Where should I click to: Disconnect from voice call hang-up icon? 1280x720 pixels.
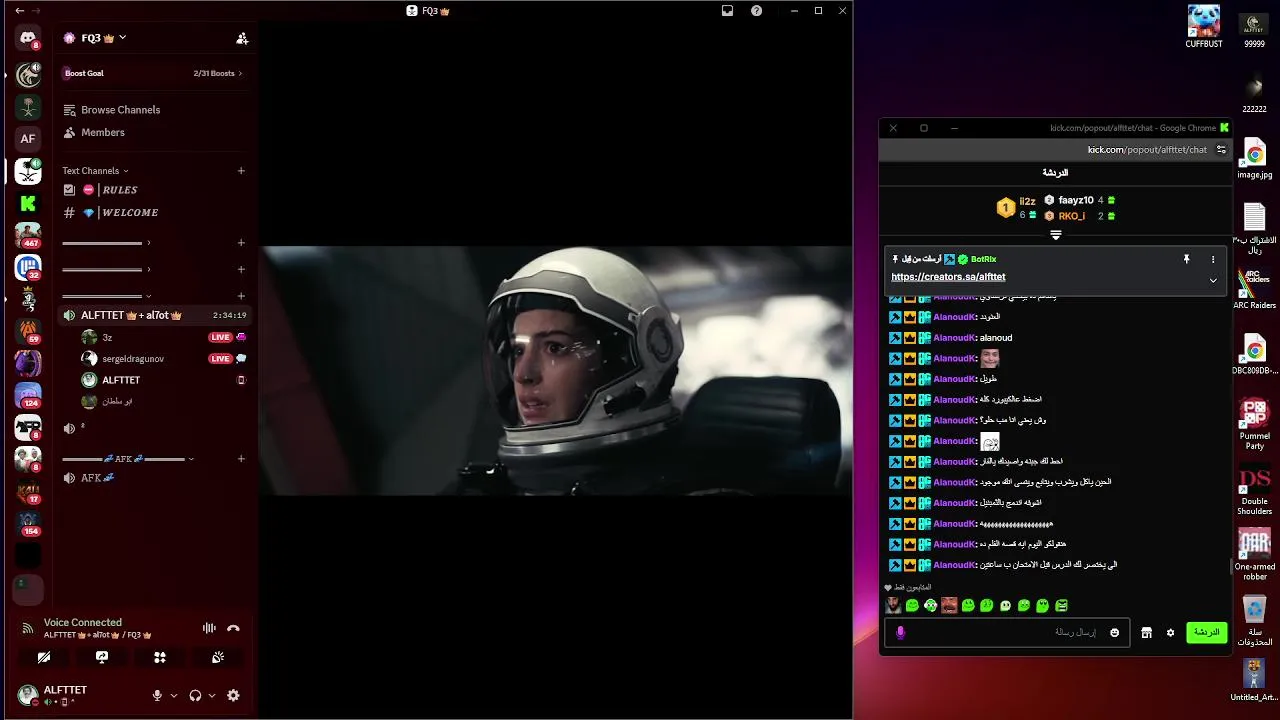[233, 628]
